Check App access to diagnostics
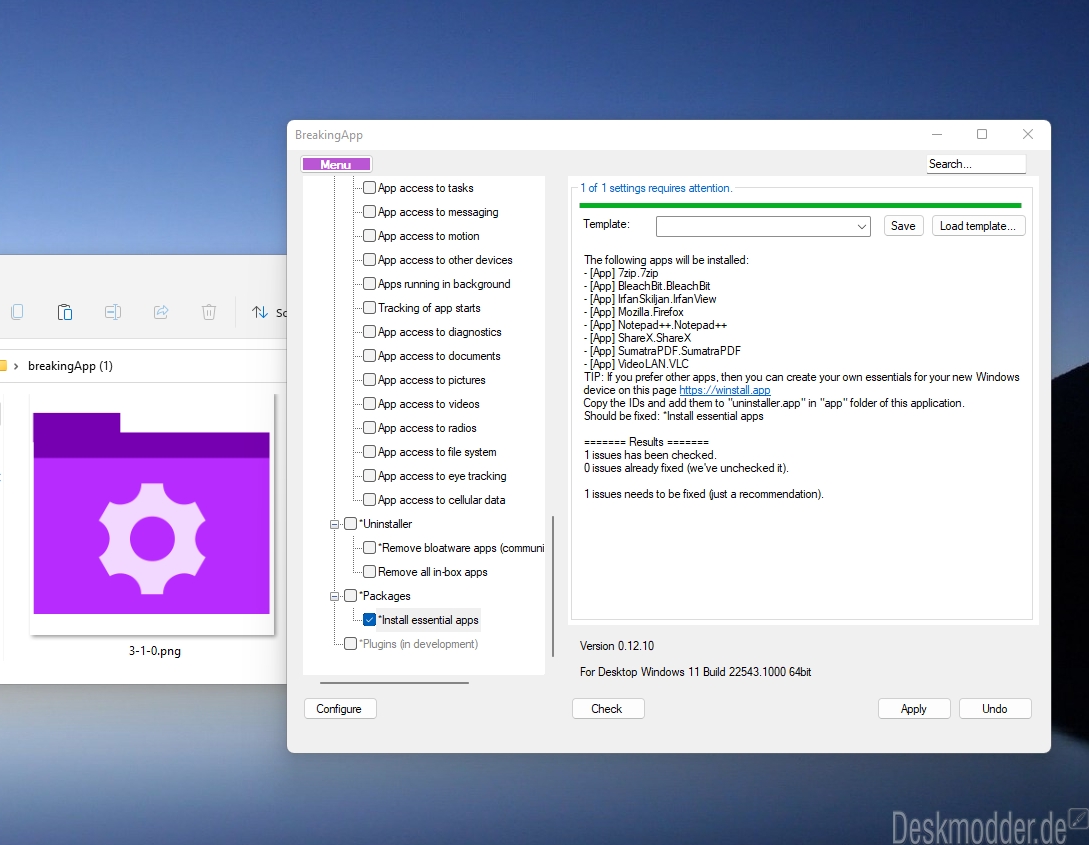Screen dimensions: 1089x845 click(x=369, y=331)
